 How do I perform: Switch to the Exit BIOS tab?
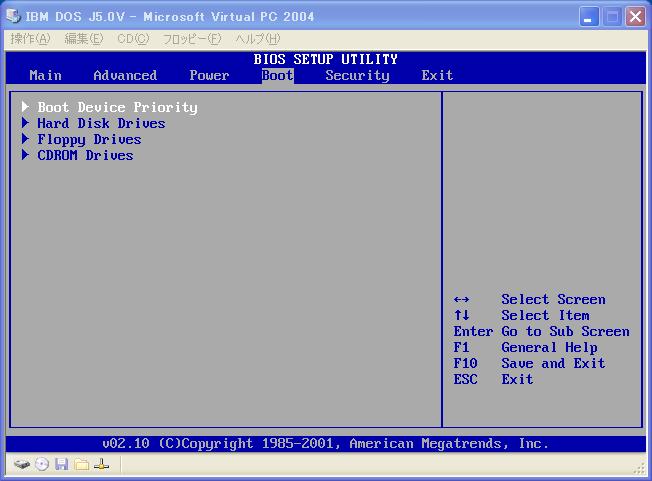[x=437, y=75]
